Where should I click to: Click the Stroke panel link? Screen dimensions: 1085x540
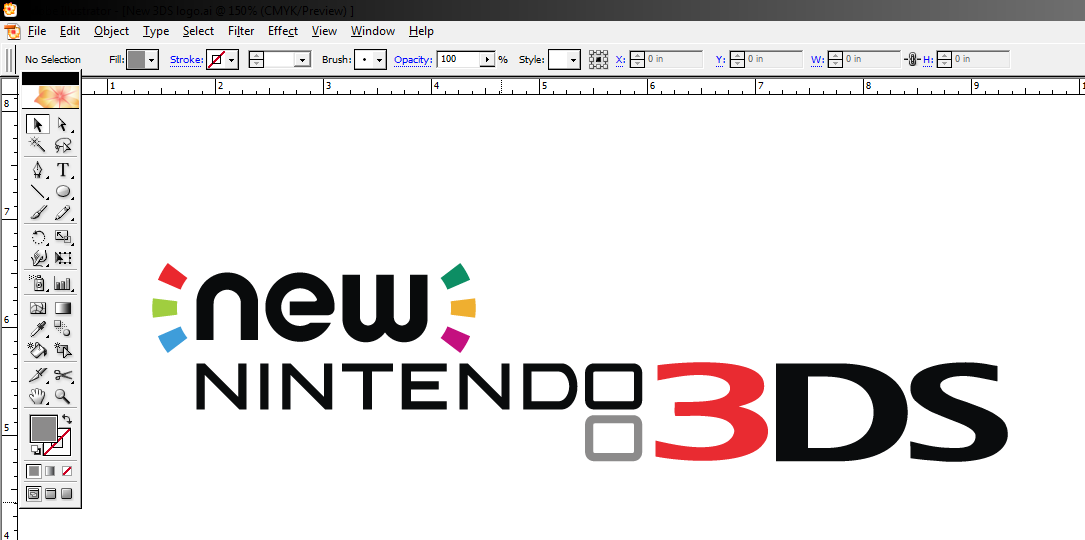pos(186,60)
